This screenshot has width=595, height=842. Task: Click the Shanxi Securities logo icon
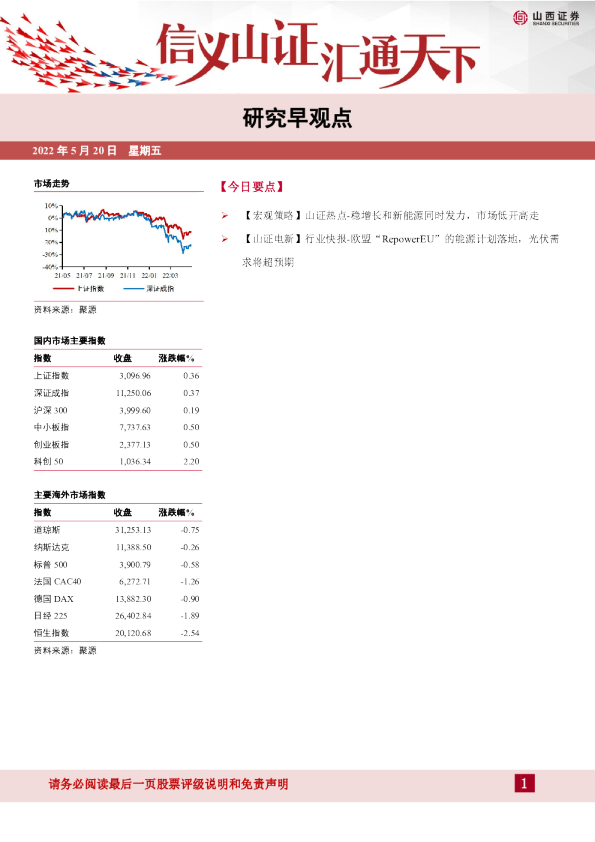click(520, 18)
